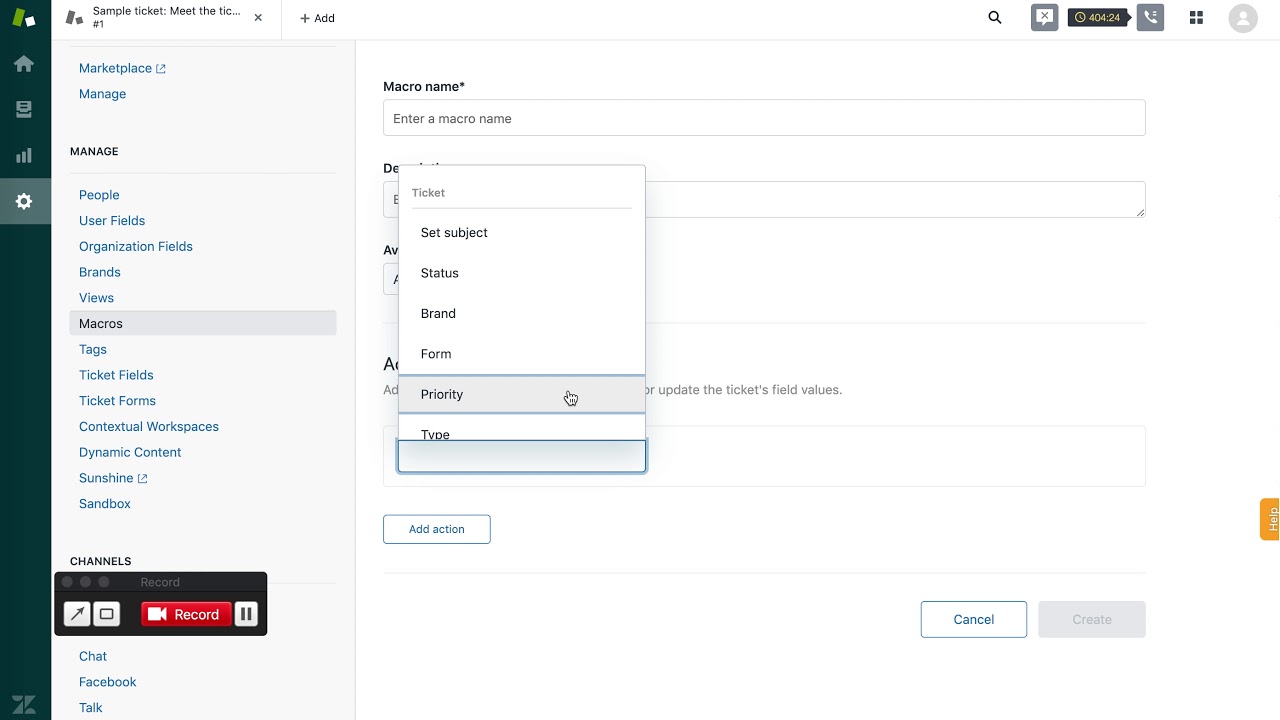
Task: Click the disabled Create button
Action: pos(1092,620)
